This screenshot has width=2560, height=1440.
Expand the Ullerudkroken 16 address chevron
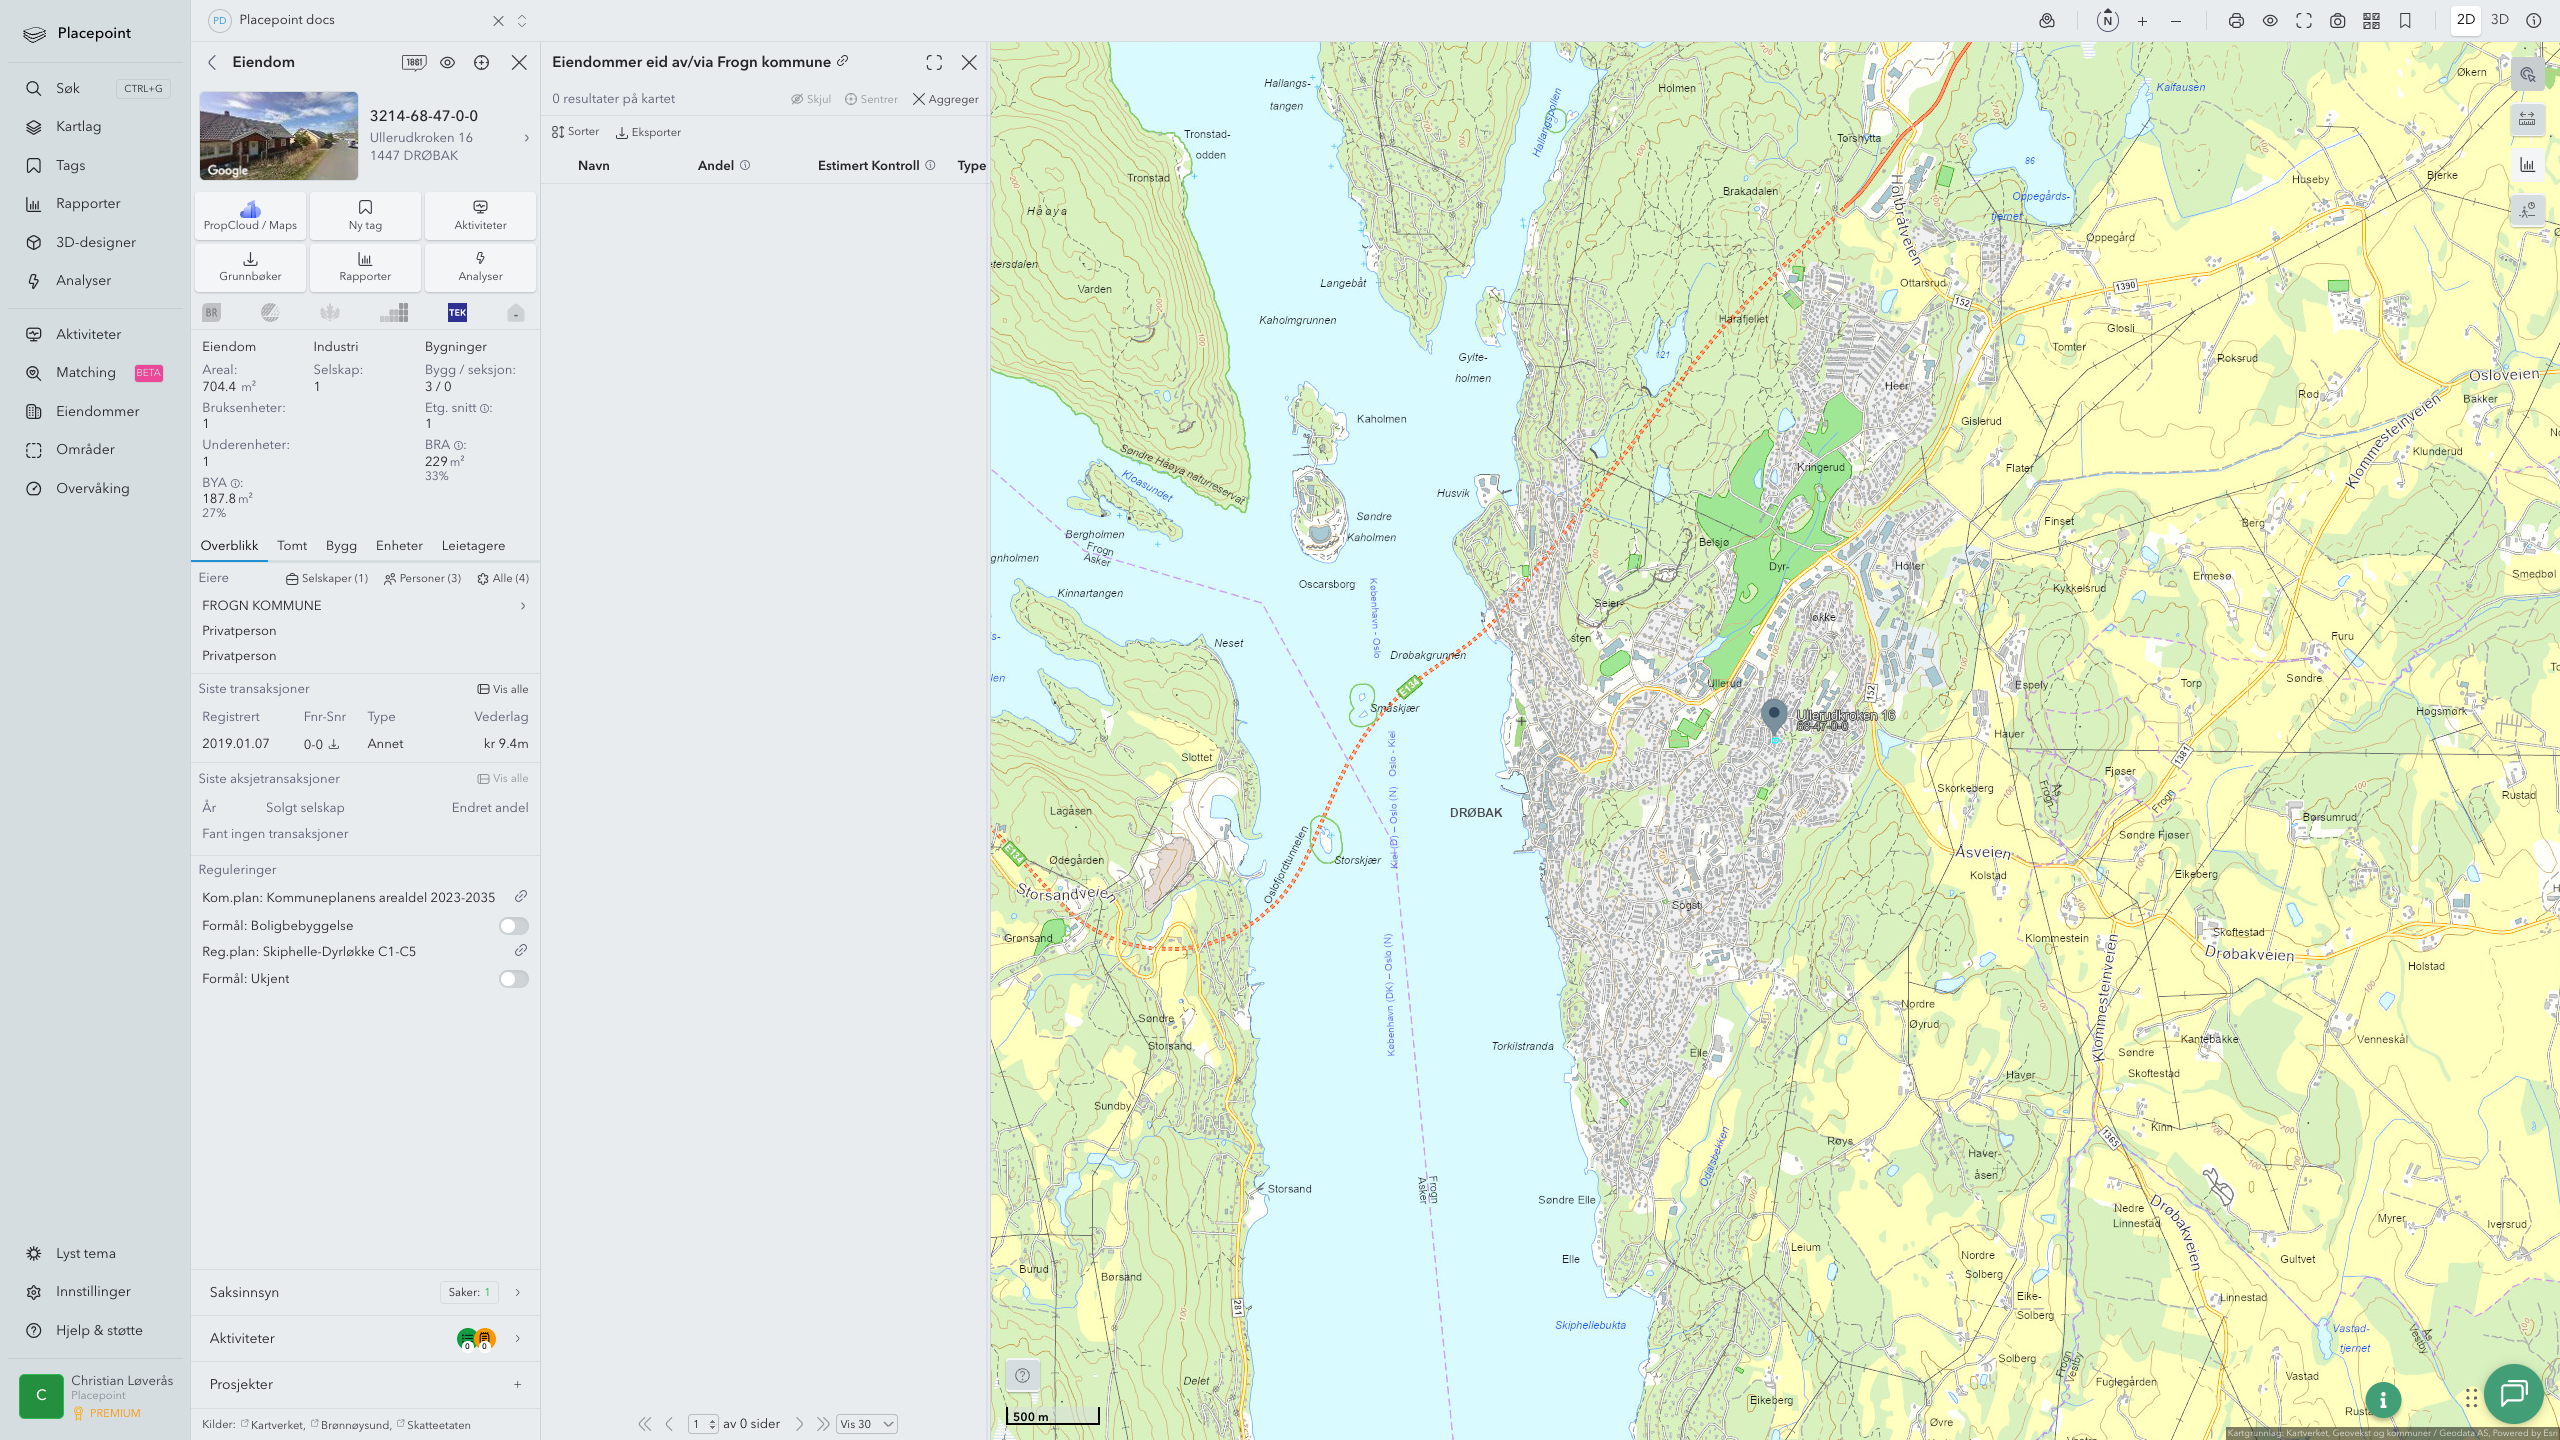527,138
